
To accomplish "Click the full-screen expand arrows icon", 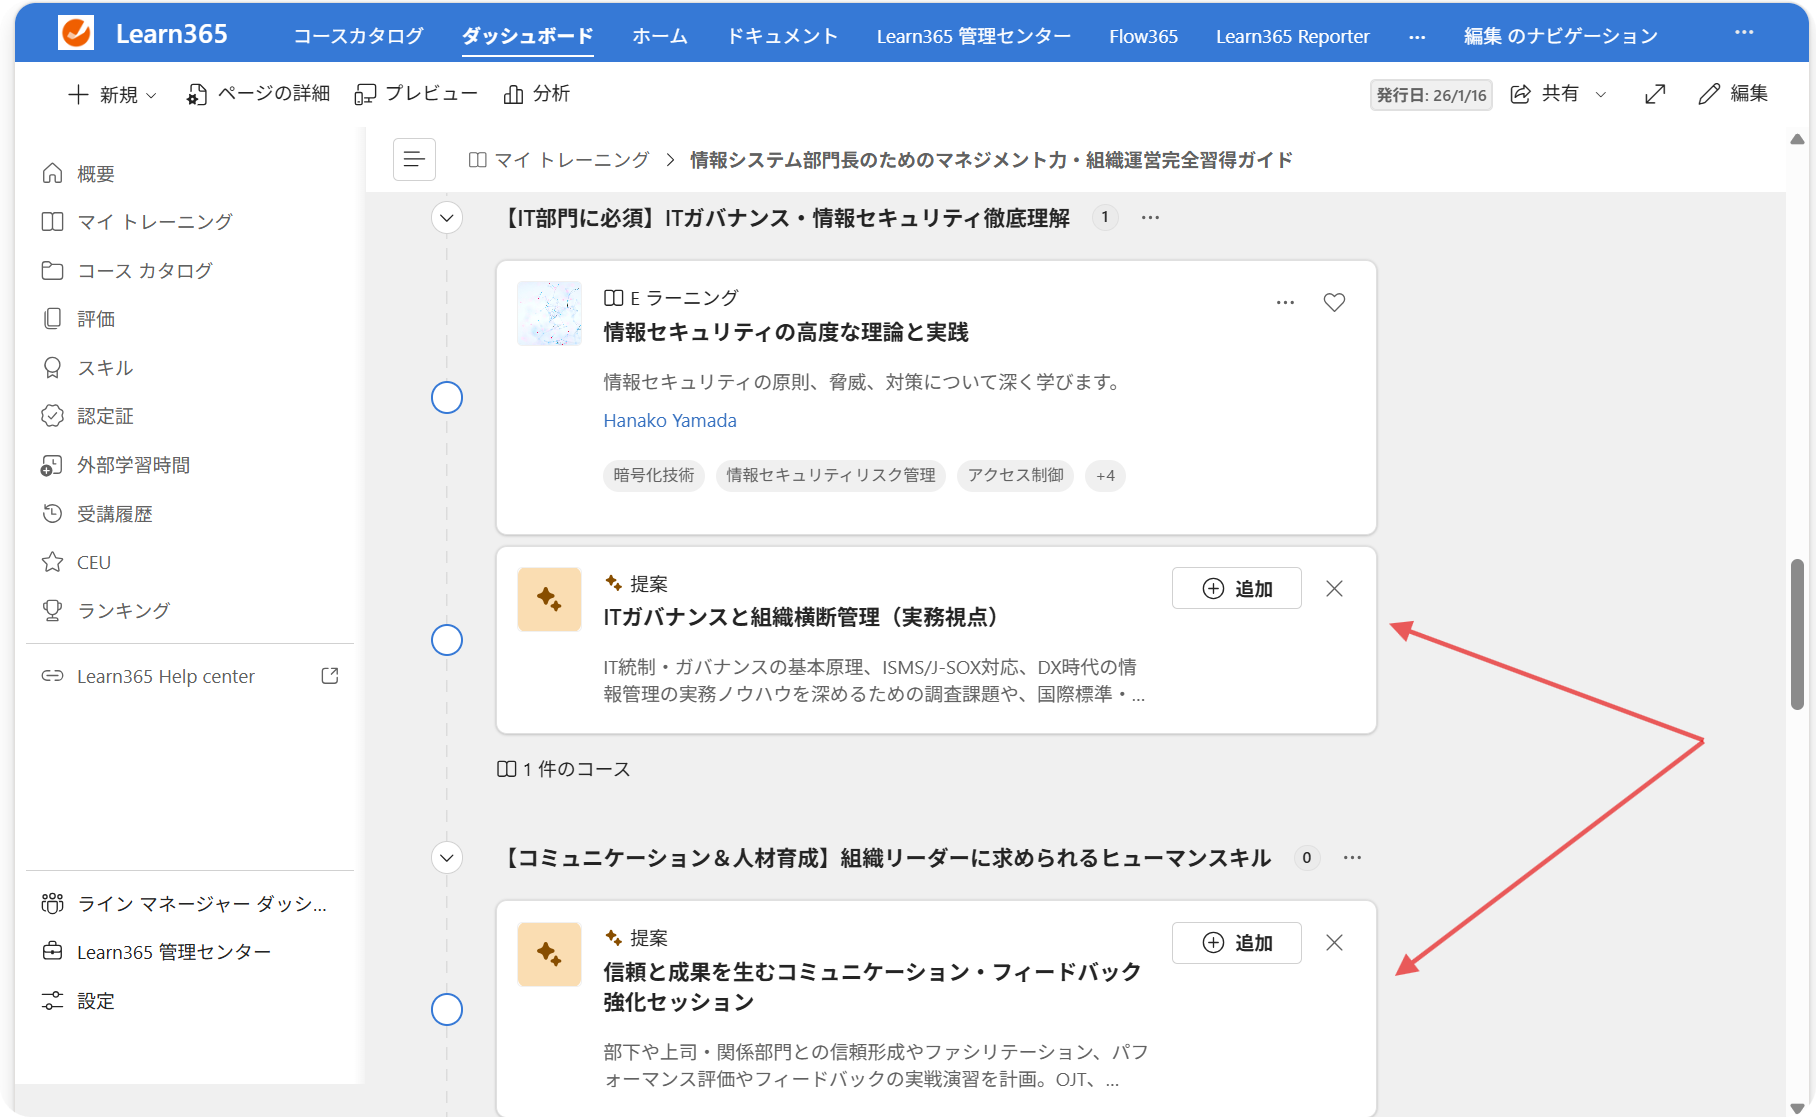I will [x=1655, y=94].
